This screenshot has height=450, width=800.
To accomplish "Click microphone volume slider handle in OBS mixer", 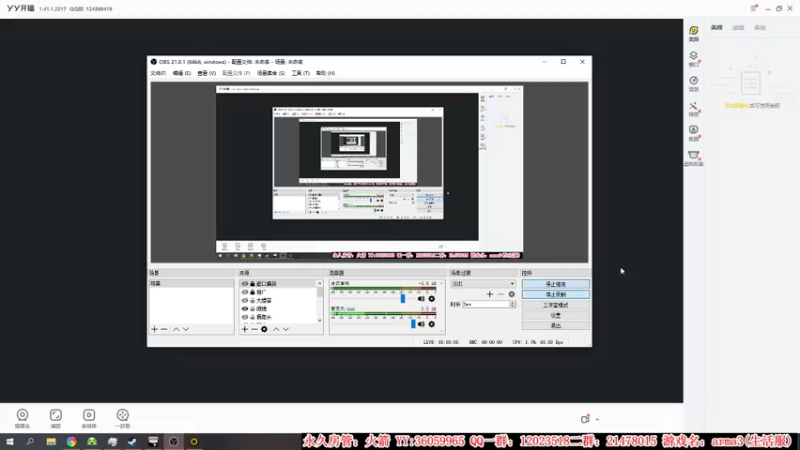I will pos(413,323).
